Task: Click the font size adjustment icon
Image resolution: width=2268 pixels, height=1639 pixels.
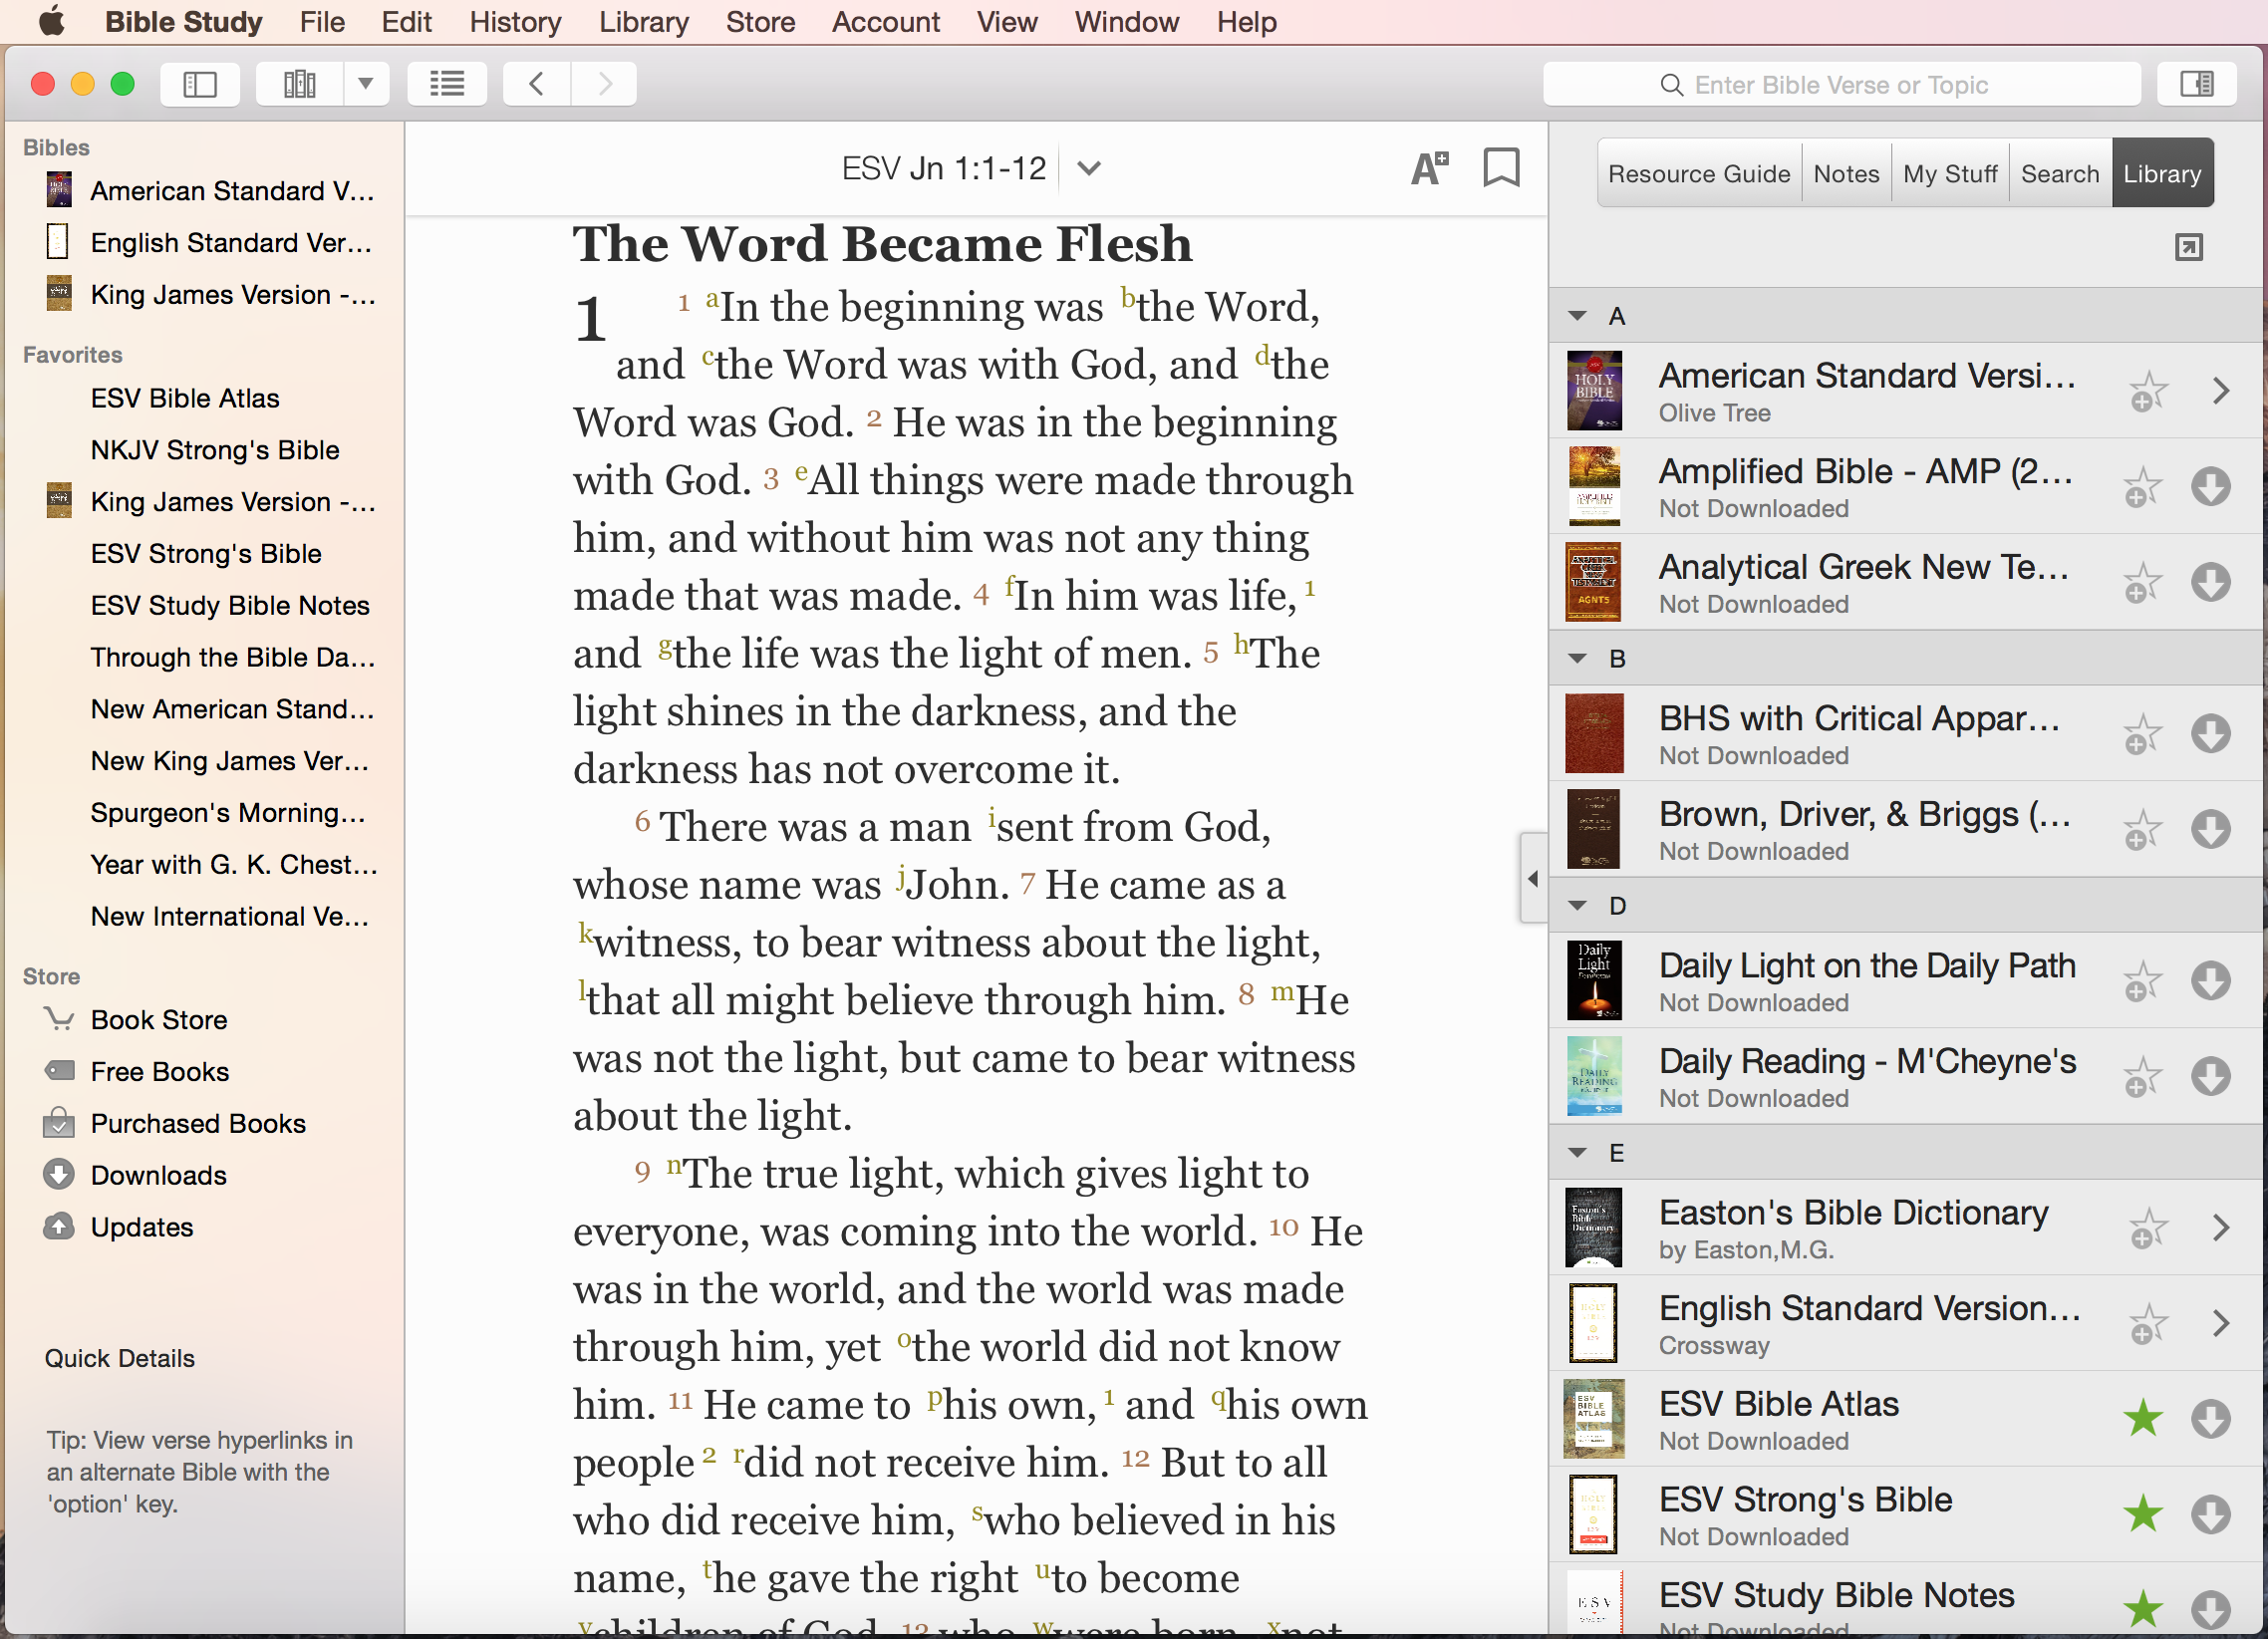Action: [x=1429, y=168]
